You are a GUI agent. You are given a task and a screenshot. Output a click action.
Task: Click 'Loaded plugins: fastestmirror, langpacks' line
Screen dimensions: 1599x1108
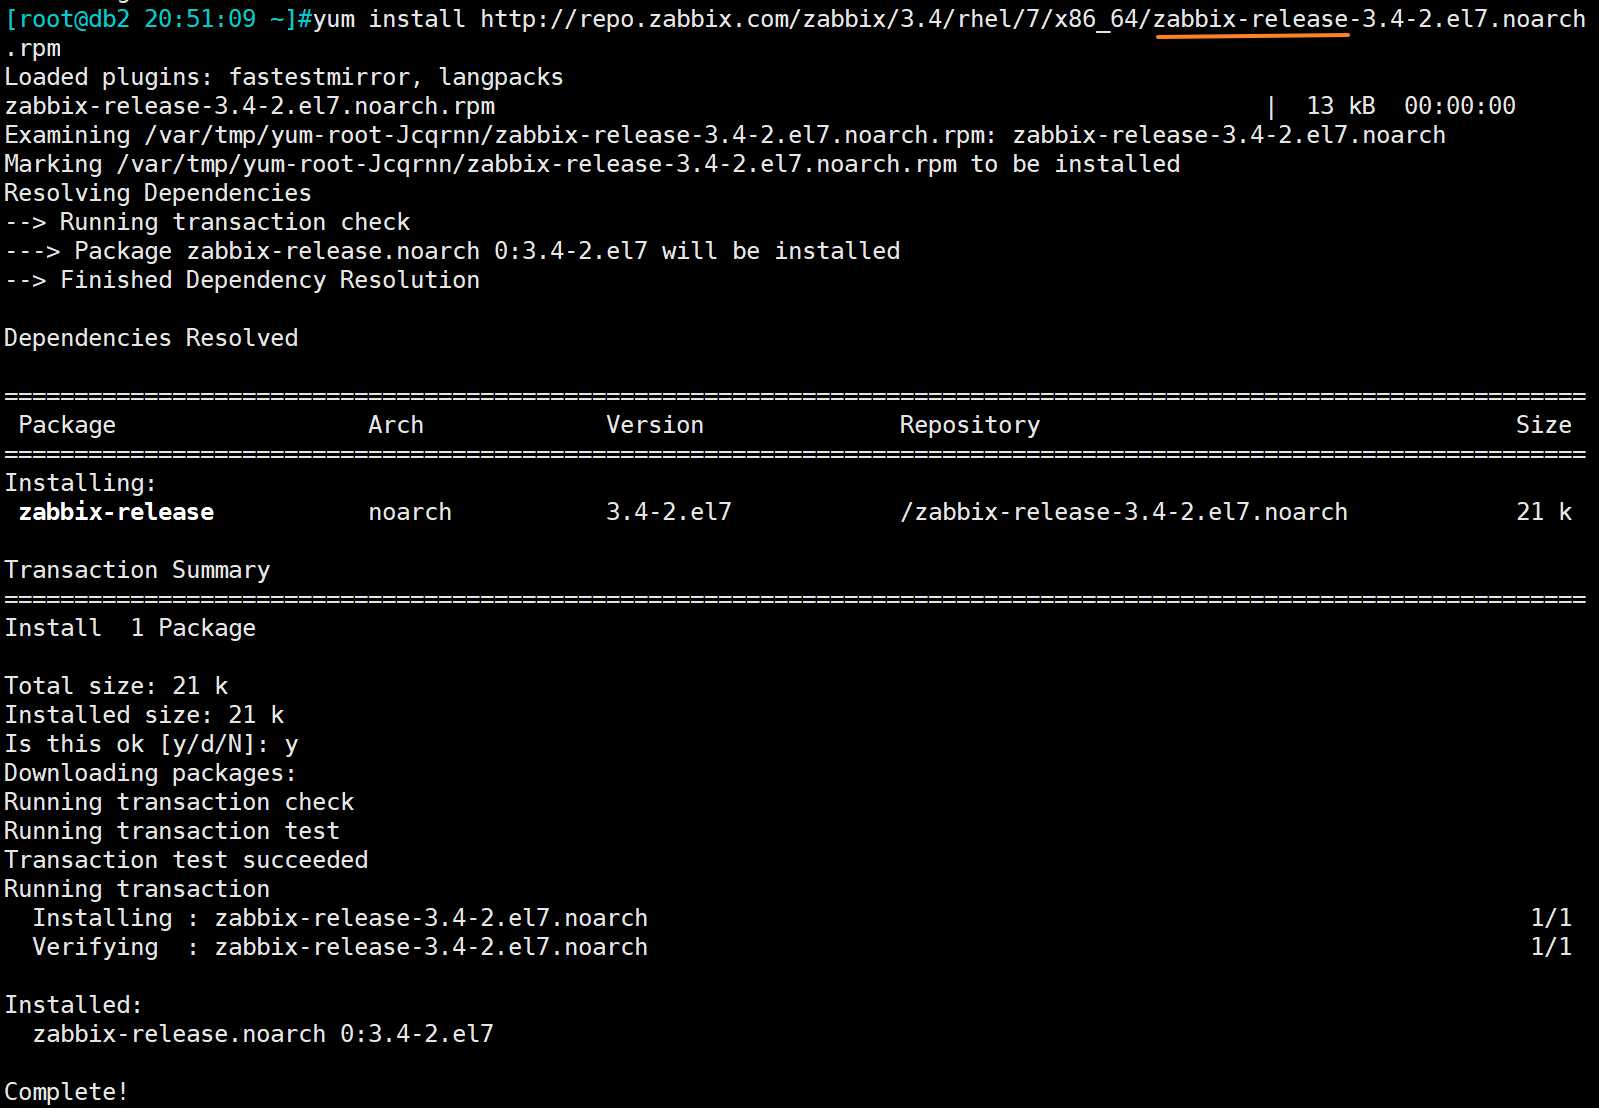pyautogui.click(x=284, y=77)
